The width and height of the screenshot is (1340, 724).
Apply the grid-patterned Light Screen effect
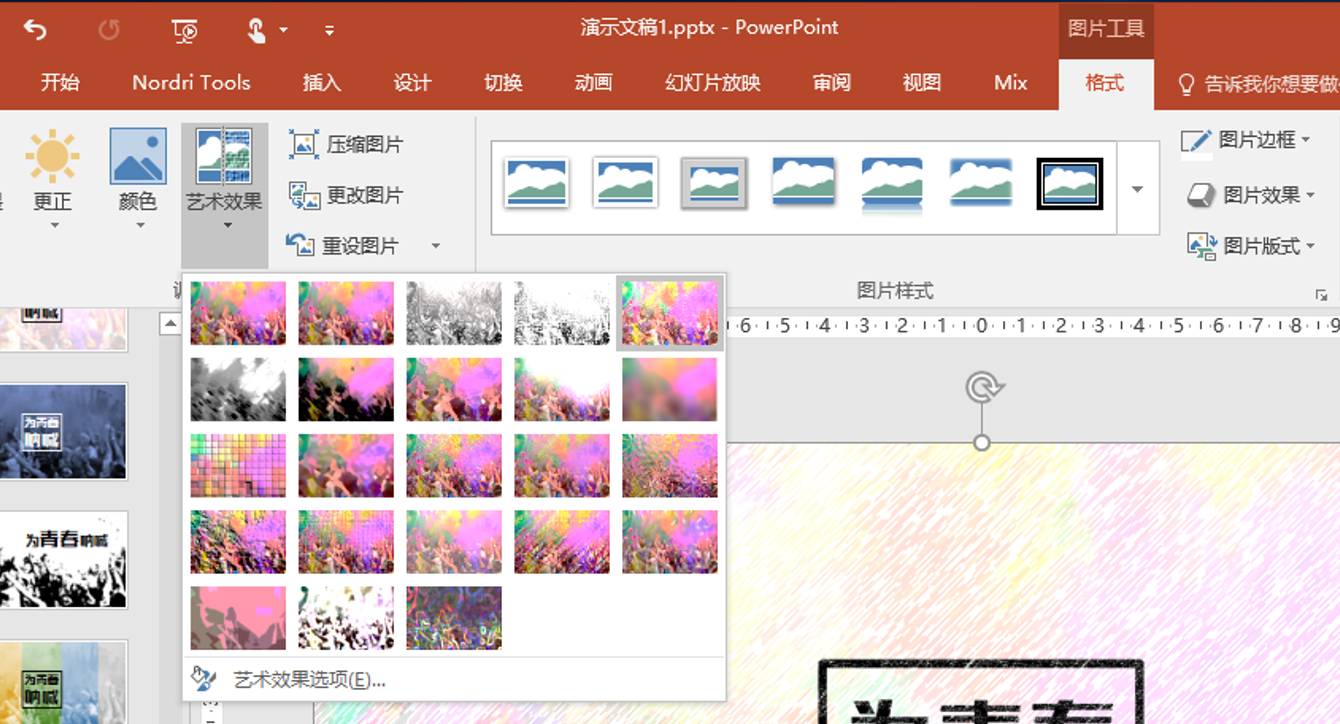[238, 465]
